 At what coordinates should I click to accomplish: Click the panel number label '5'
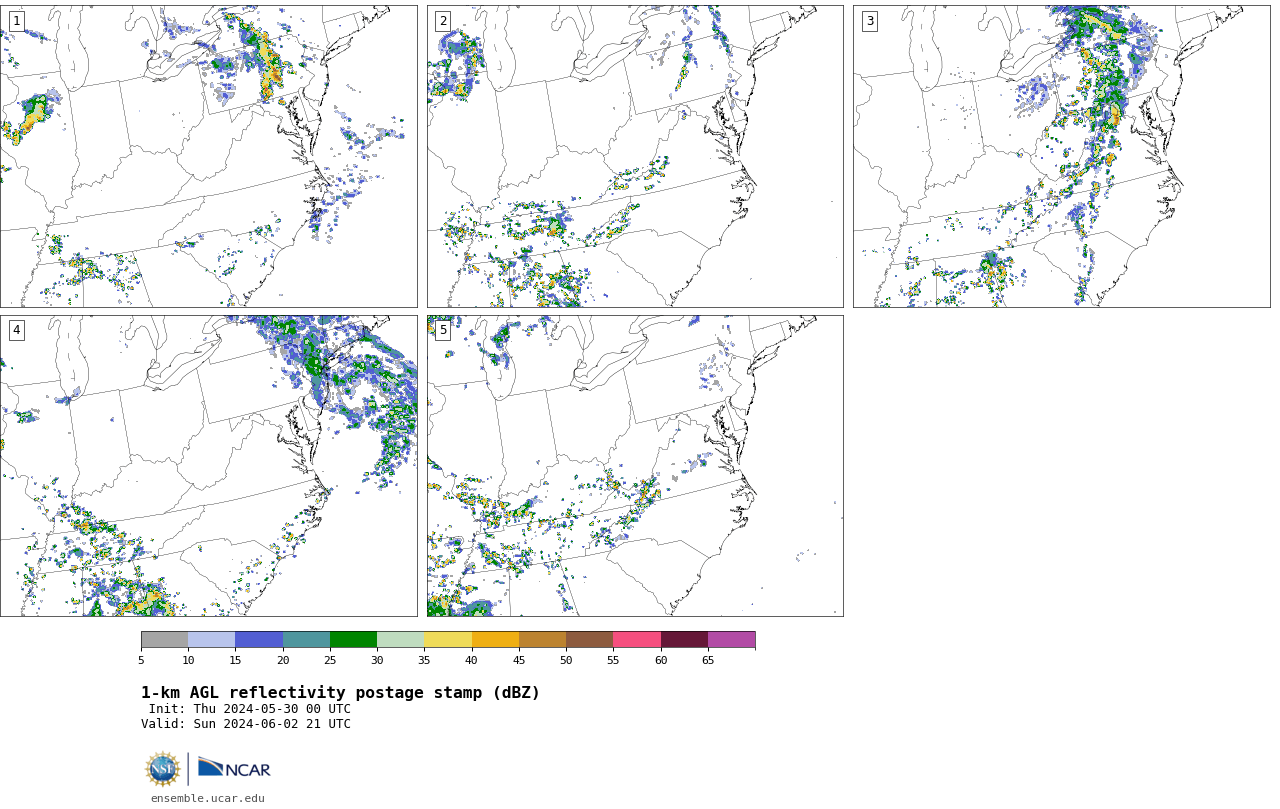(443, 330)
